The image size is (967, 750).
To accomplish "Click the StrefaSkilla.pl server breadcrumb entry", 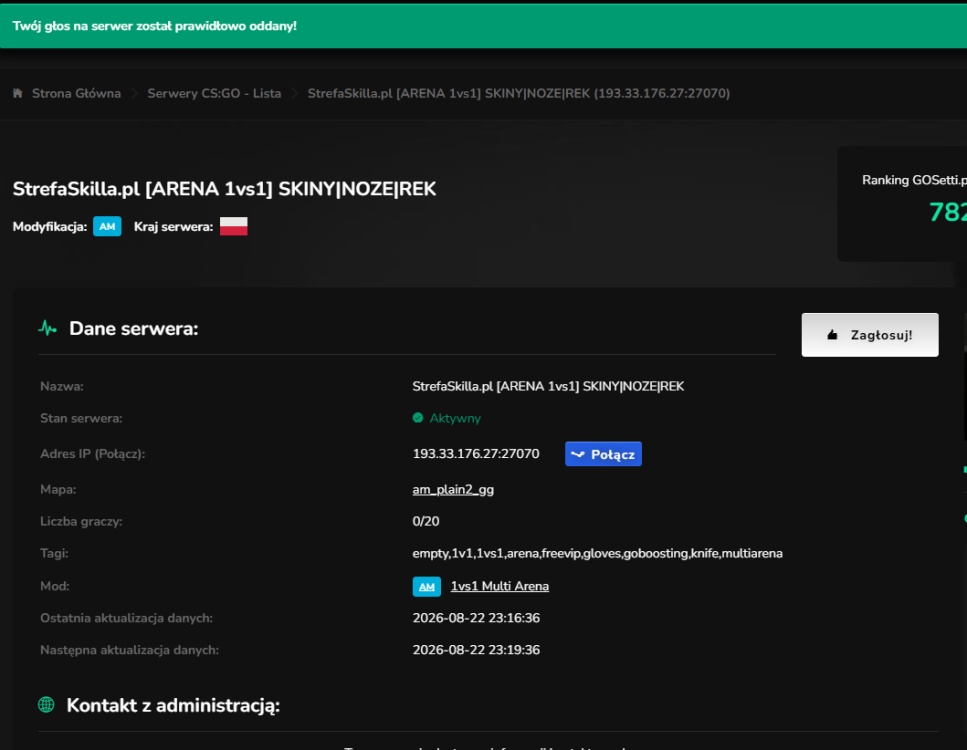I will point(519,93).
